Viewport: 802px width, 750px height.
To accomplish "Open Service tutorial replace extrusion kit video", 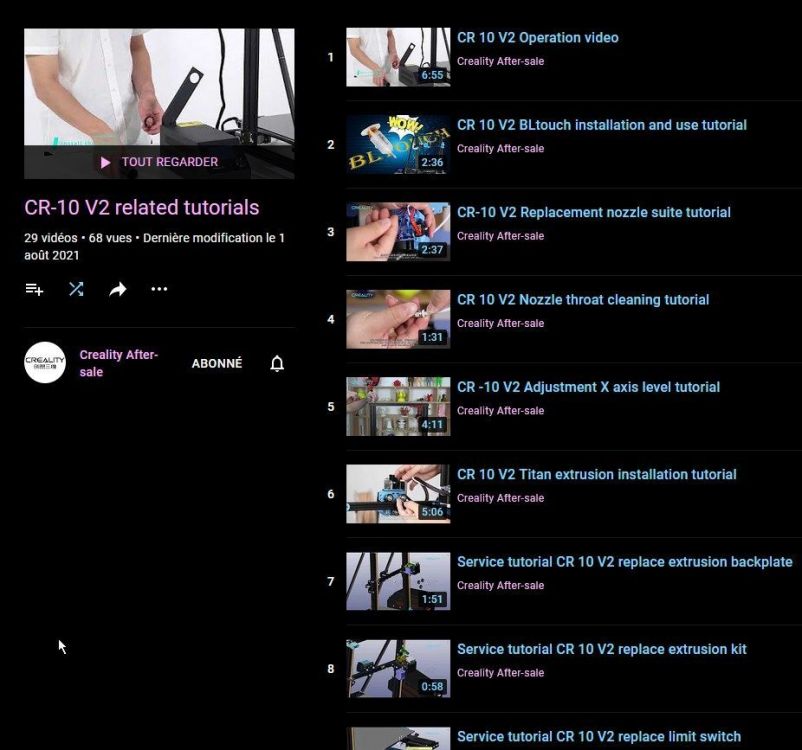I will click(602, 649).
